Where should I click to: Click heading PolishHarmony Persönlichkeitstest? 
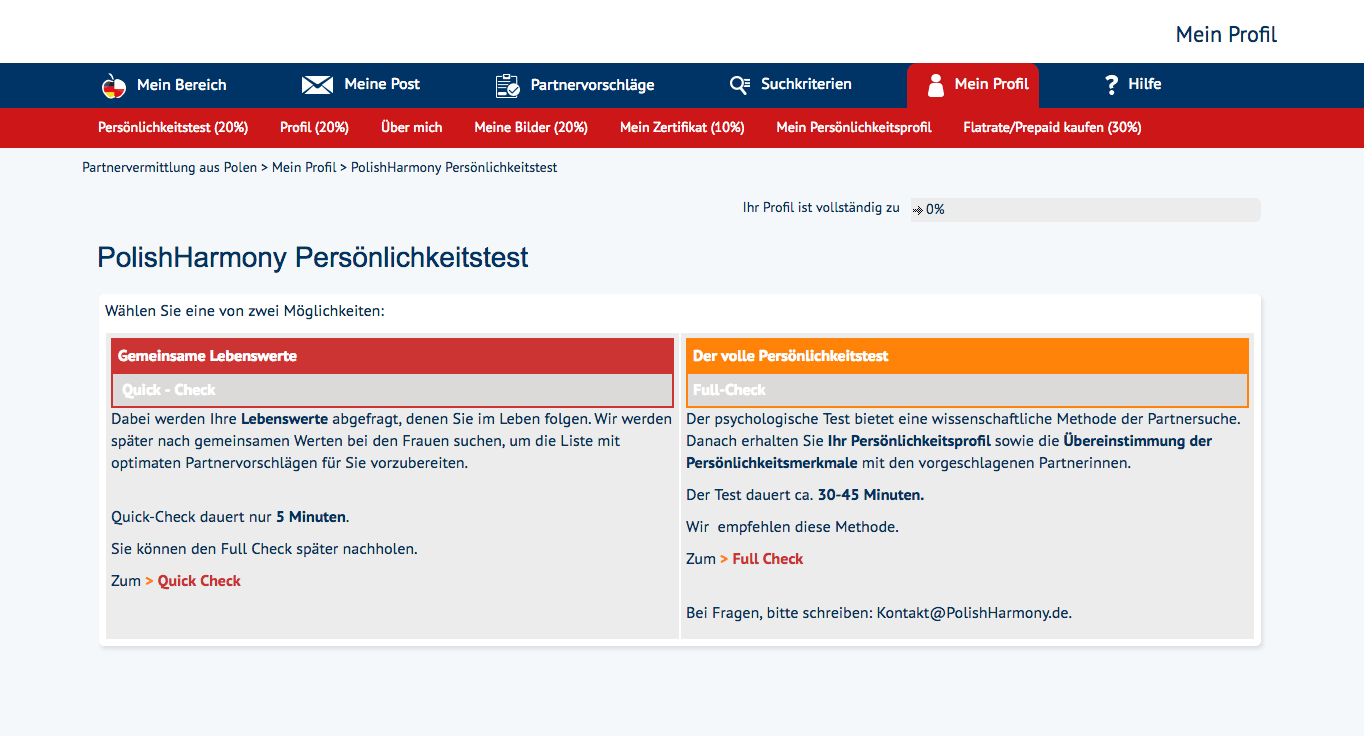[313, 258]
